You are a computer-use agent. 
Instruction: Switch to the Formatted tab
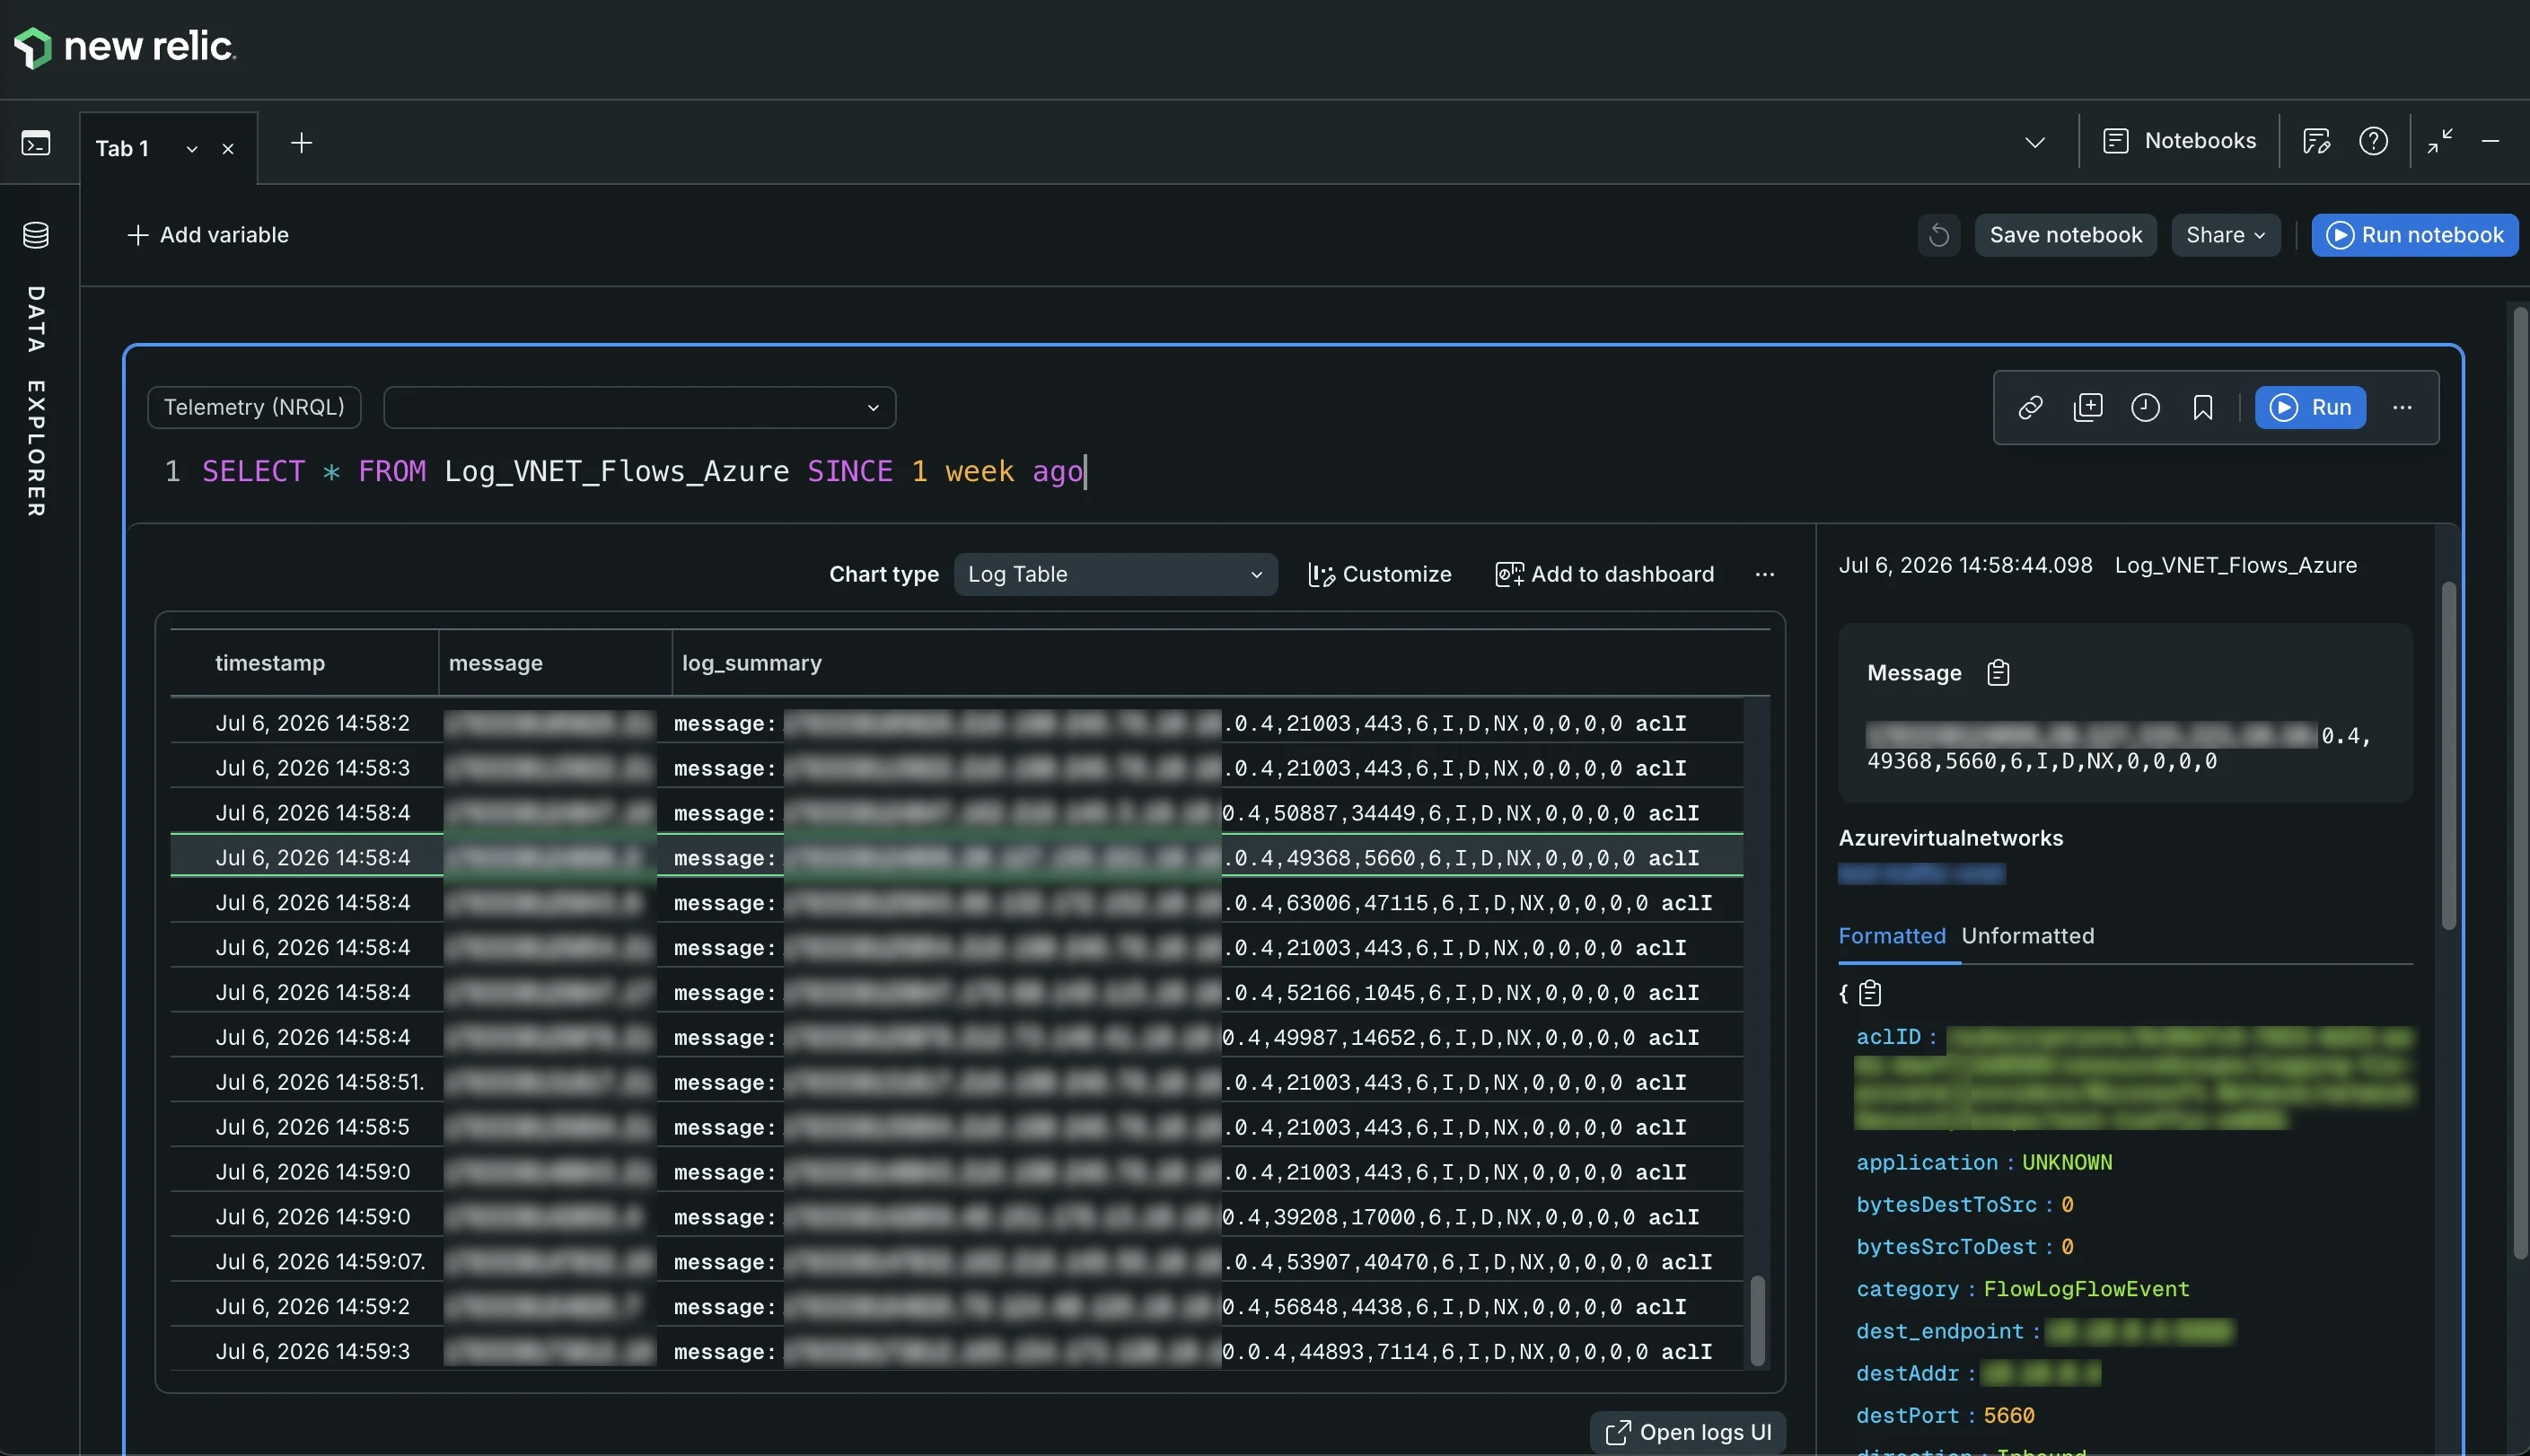[1892, 936]
